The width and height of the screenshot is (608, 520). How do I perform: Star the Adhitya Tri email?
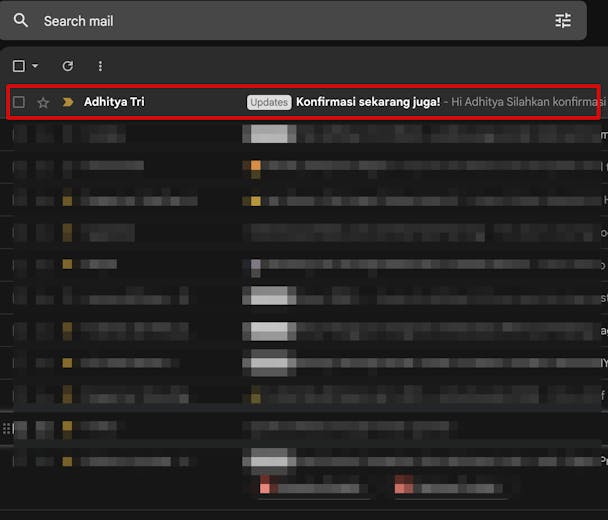[43, 102]
